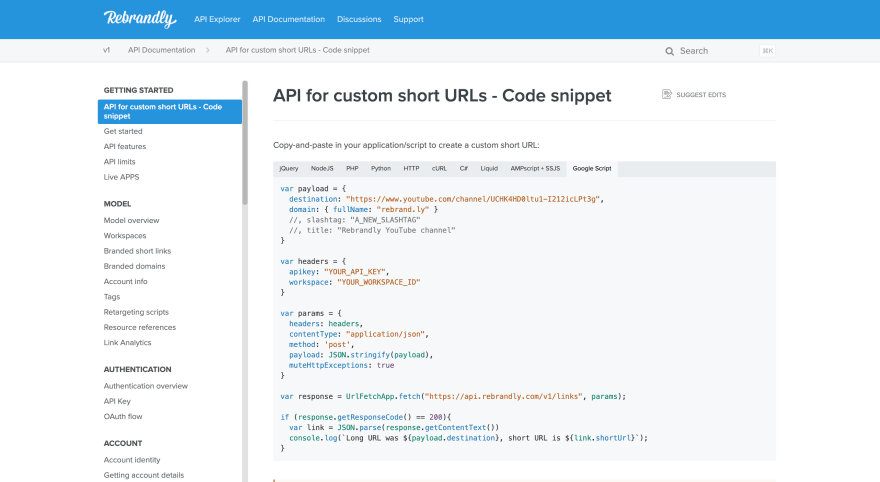The image size is (880, 482).
Task: Switch to the C# tab
Action: point(464,168)
